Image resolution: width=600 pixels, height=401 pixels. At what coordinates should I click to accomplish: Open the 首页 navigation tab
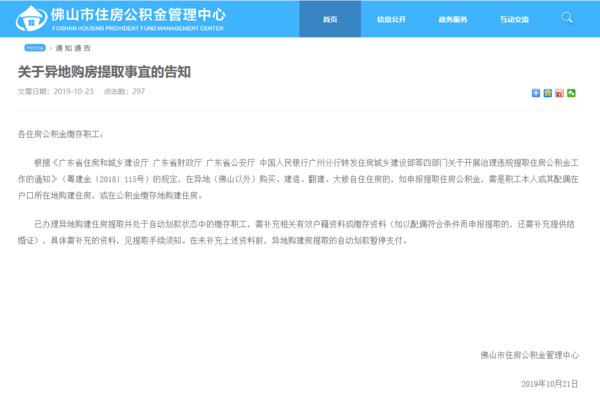[x=330, y=19]
